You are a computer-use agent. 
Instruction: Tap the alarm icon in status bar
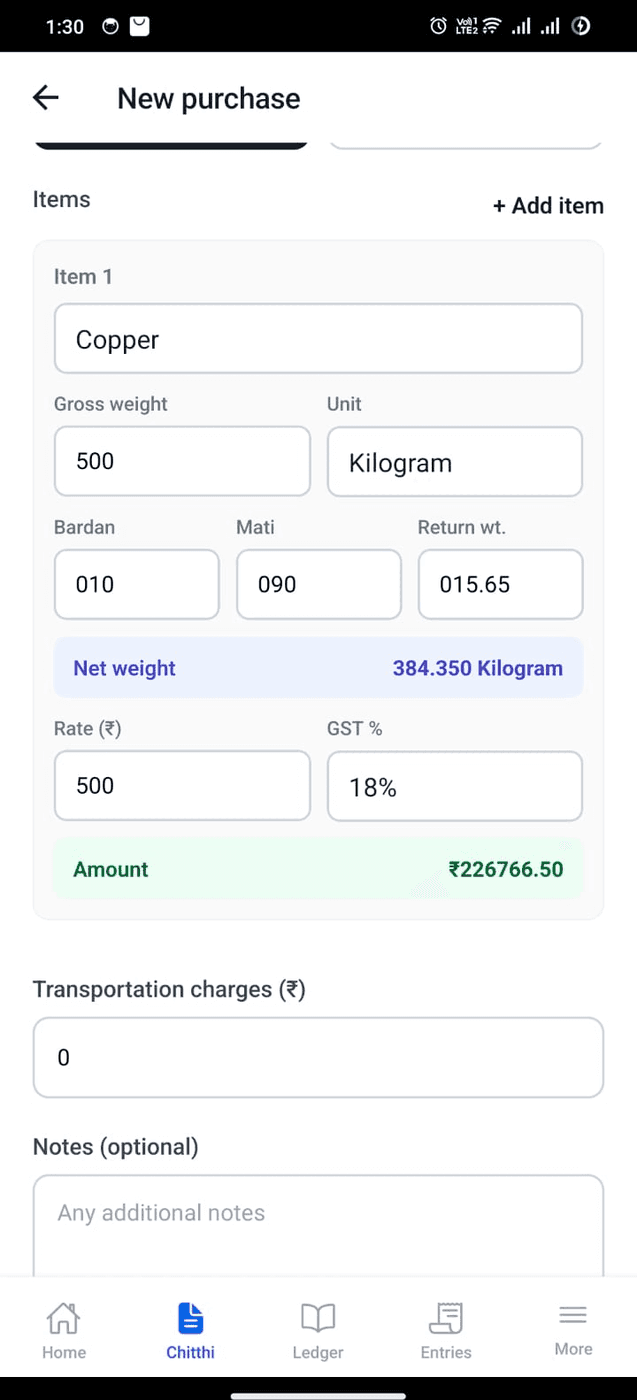coord(438,26)
